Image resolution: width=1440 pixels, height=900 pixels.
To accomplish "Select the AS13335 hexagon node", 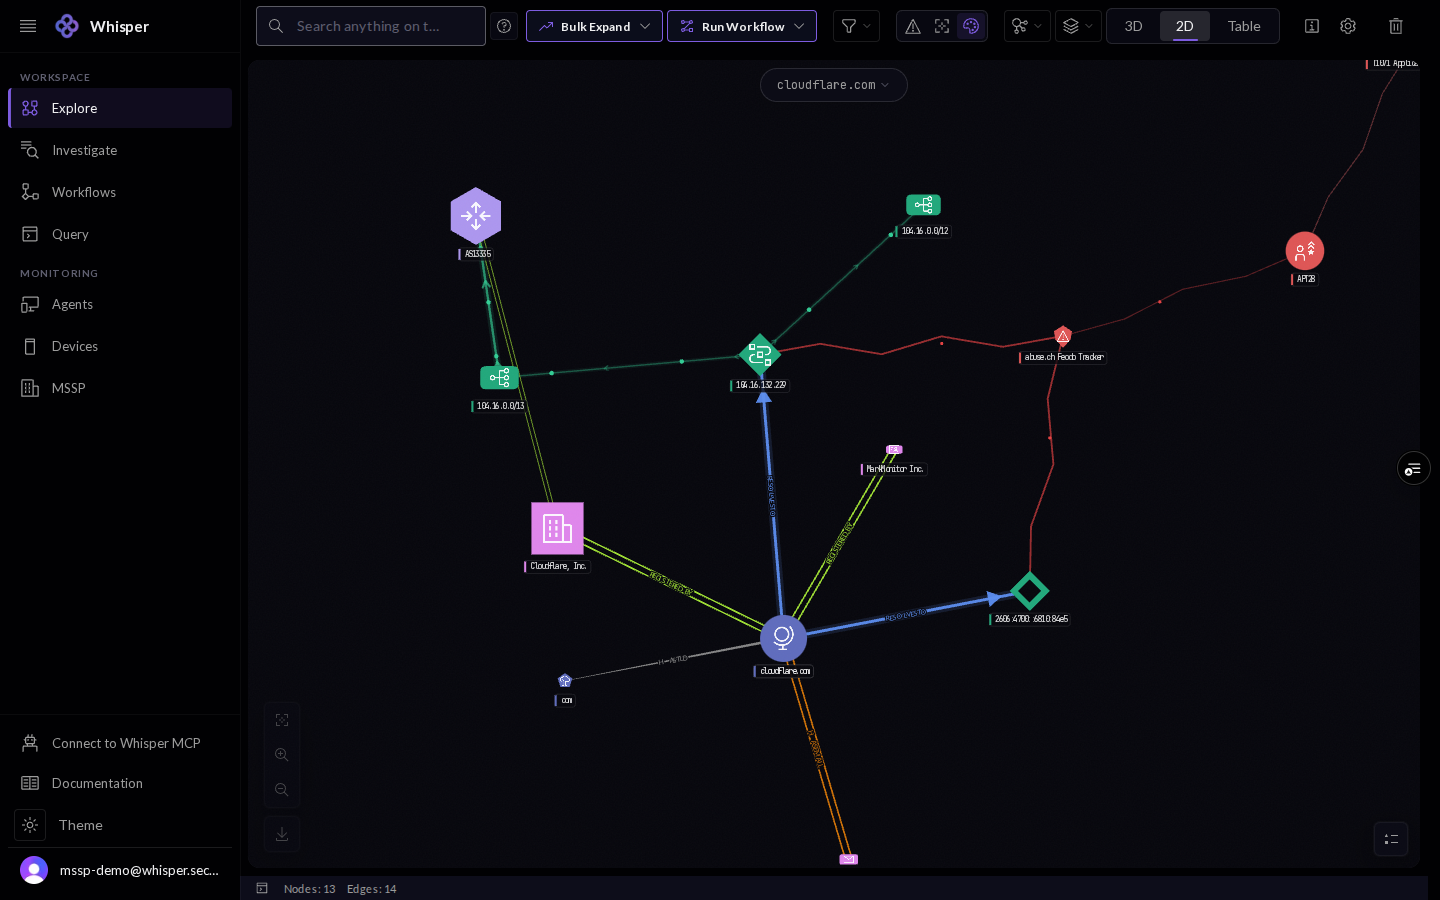I will point(476,216).
